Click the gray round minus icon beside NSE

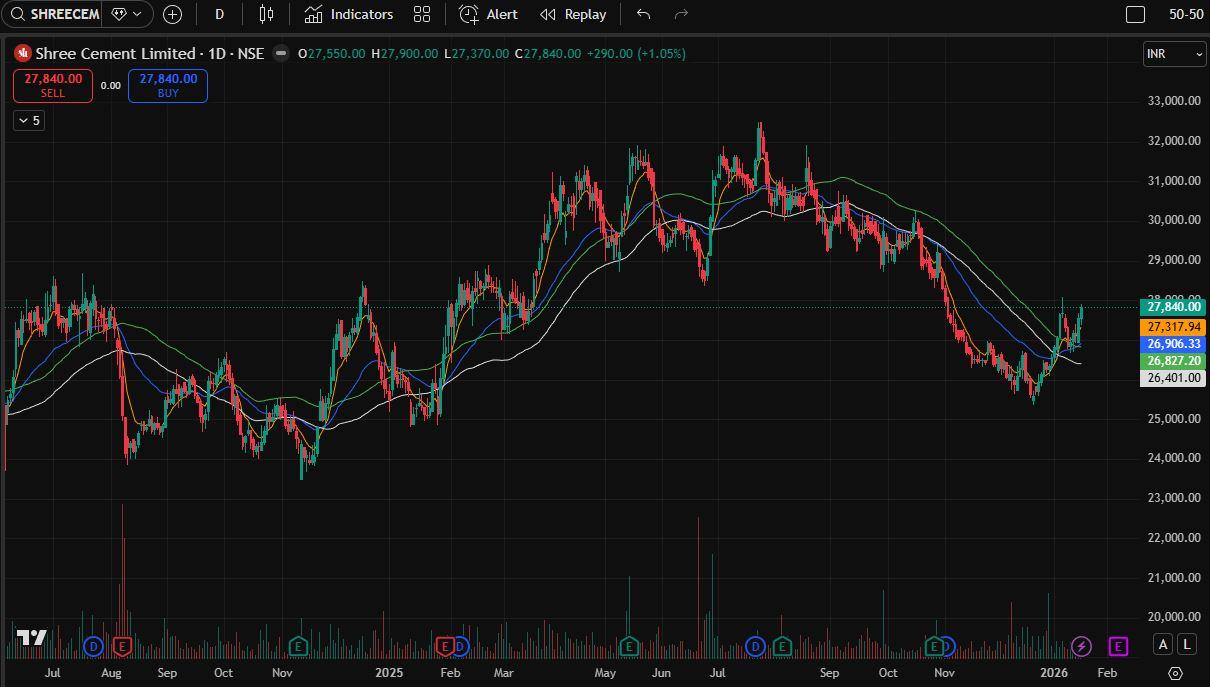(281, 53)
